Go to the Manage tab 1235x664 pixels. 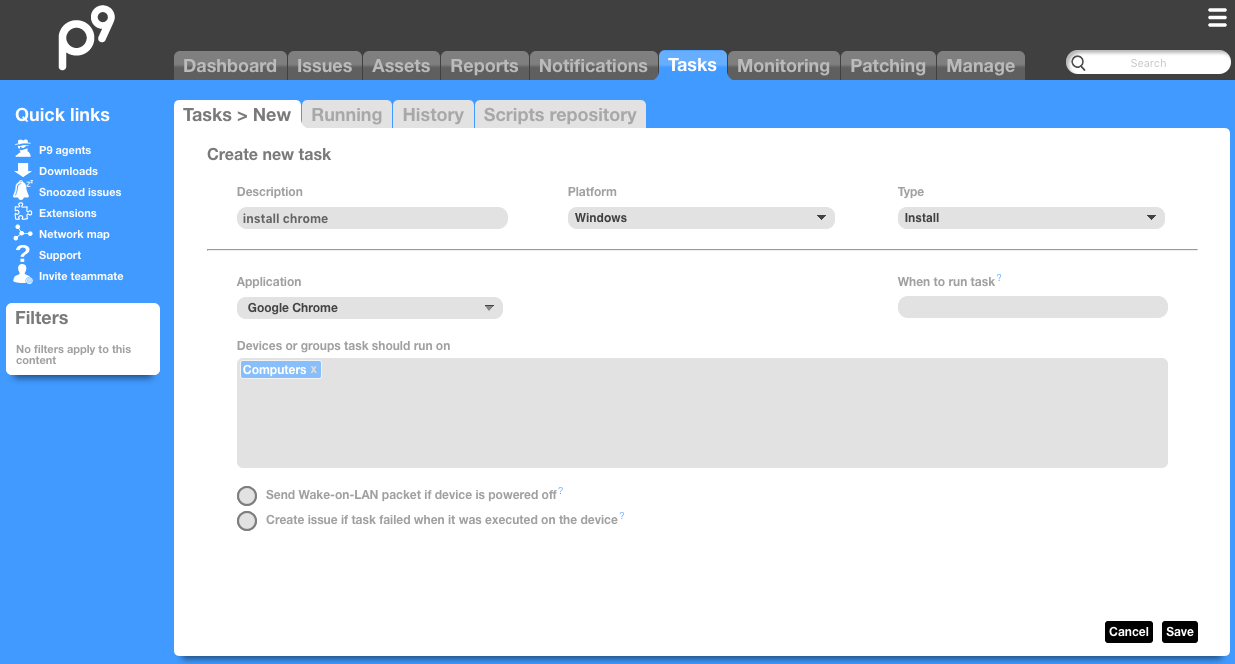(x=980, y=66)
